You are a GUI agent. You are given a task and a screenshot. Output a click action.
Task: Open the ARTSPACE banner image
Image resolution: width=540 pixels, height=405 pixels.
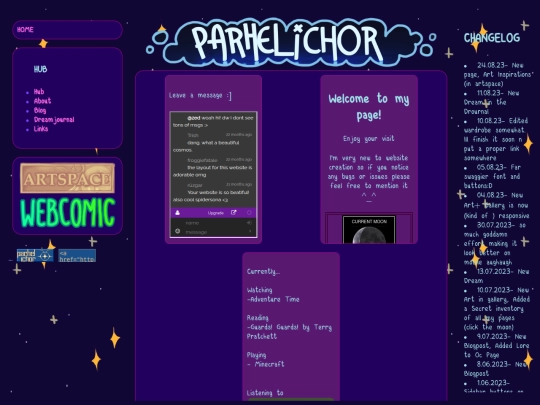[68, 178]
